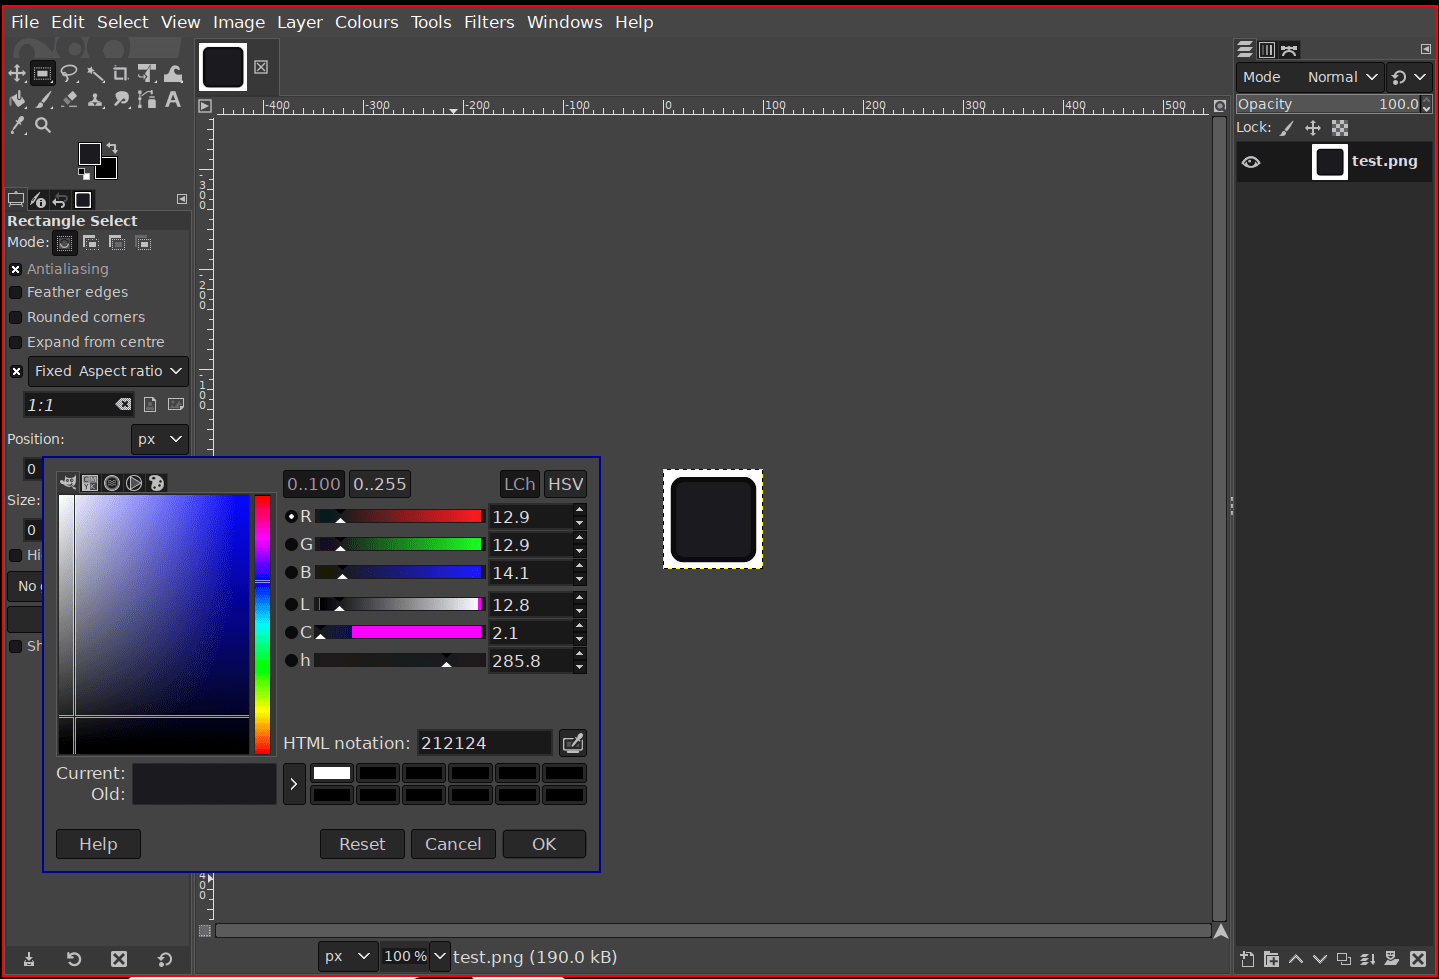Click the red R channel slider
The width and height of the screenshot is (1439, 979).
tap(399, 517)
